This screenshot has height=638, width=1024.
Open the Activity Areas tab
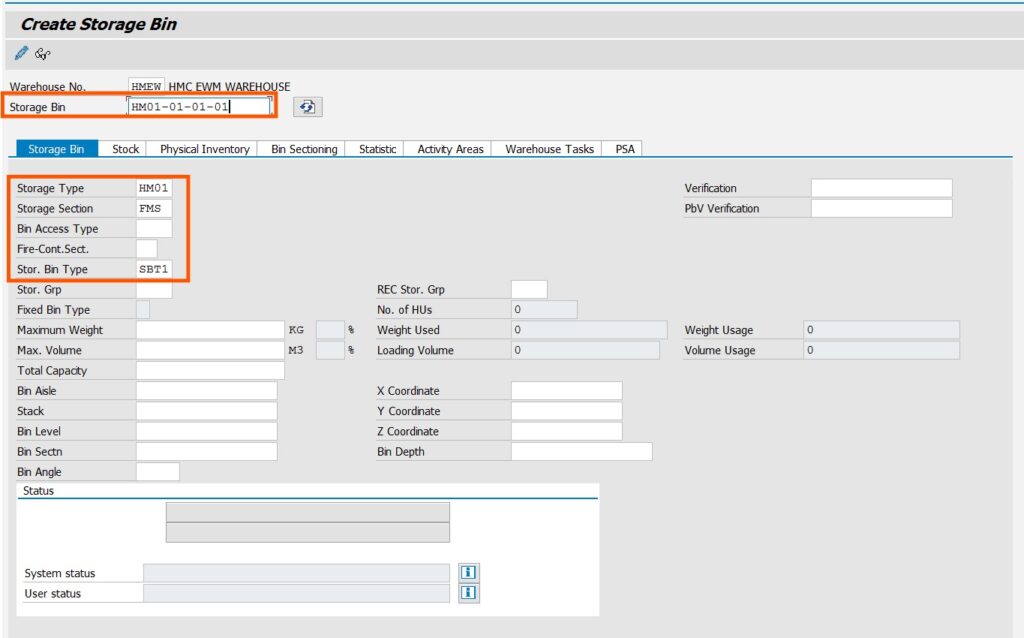click(450, 149)
